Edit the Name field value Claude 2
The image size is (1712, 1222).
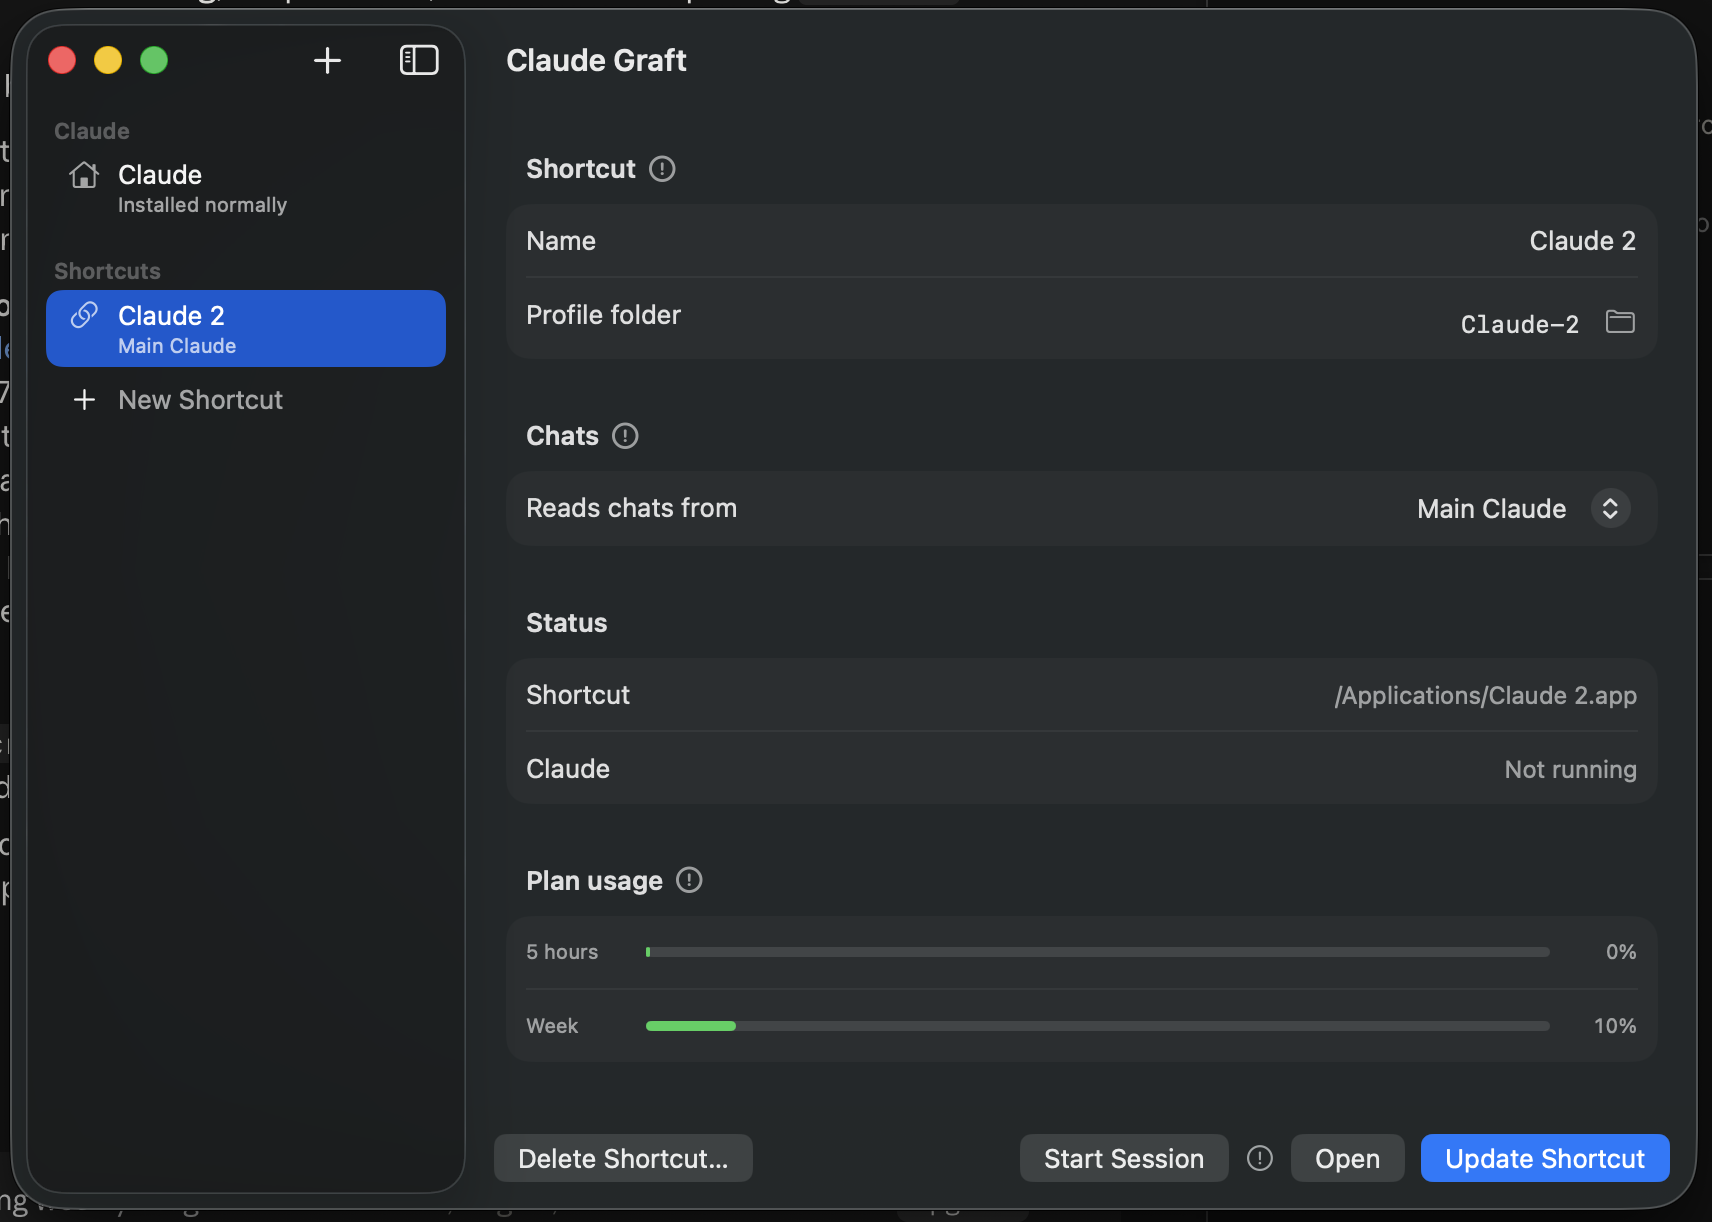(x=1582, y=241)
